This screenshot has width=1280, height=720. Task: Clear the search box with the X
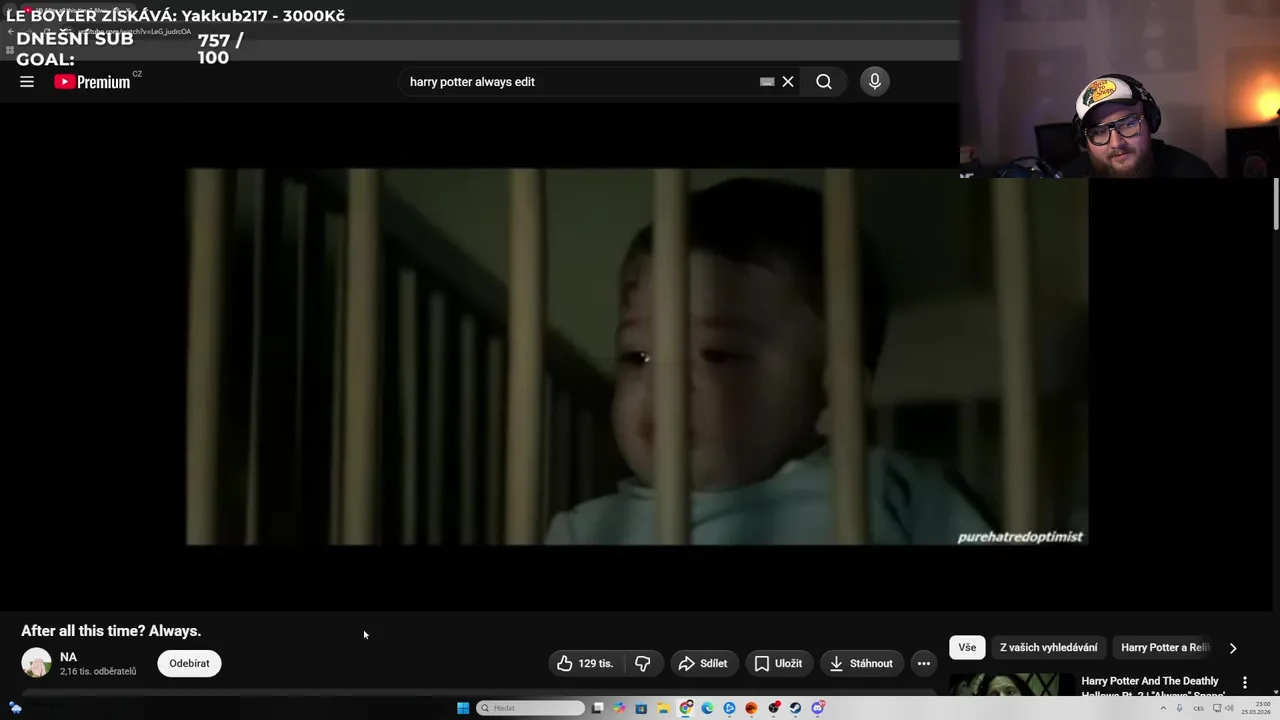point(788,82)
